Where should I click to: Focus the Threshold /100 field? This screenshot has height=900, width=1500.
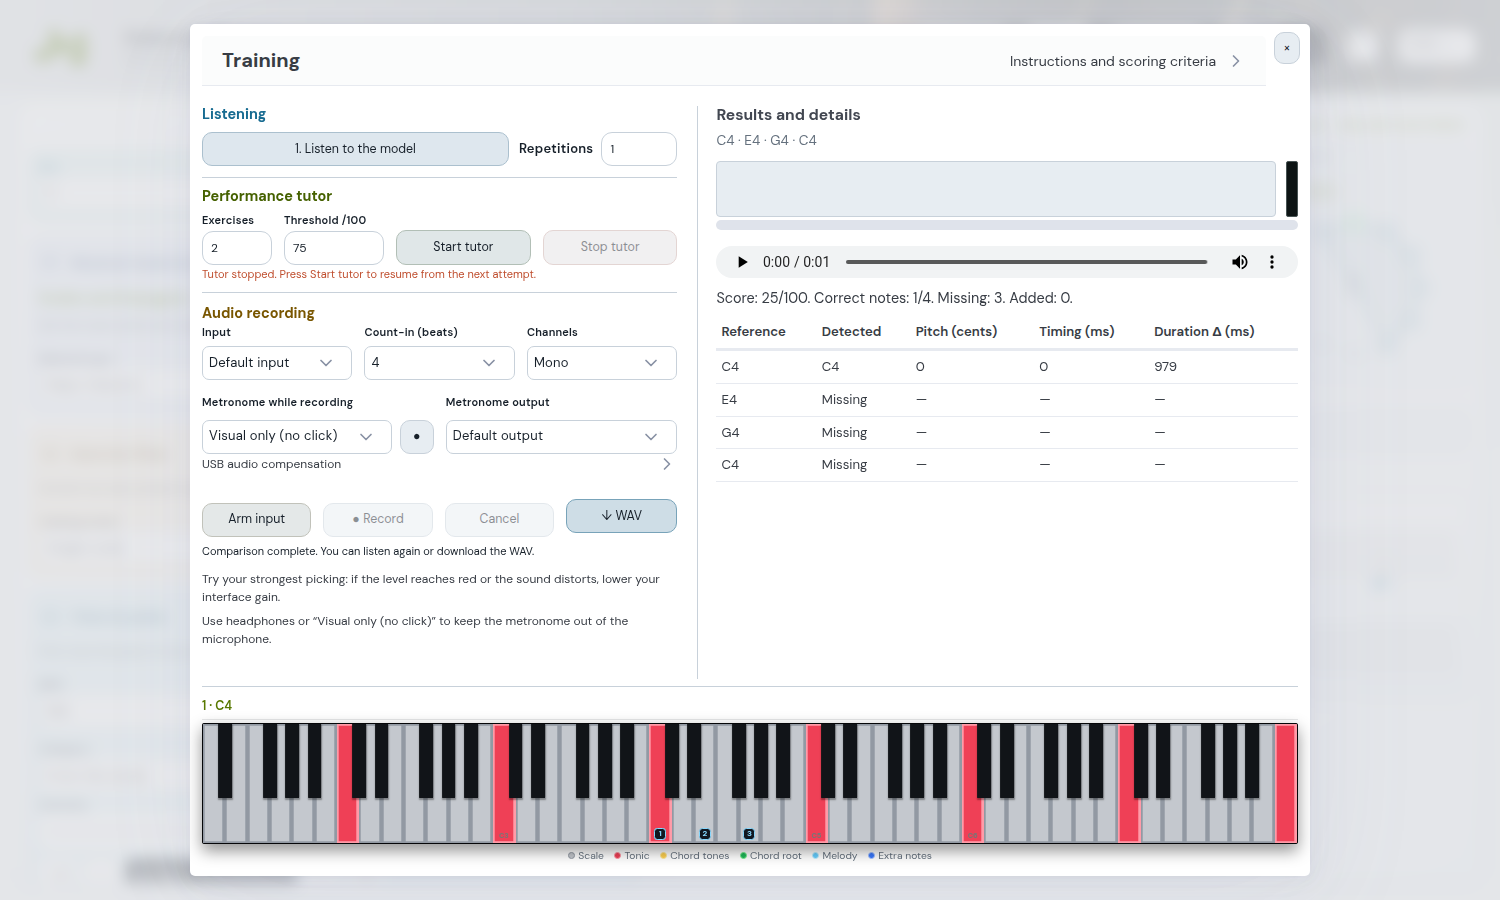pos(334,248)
